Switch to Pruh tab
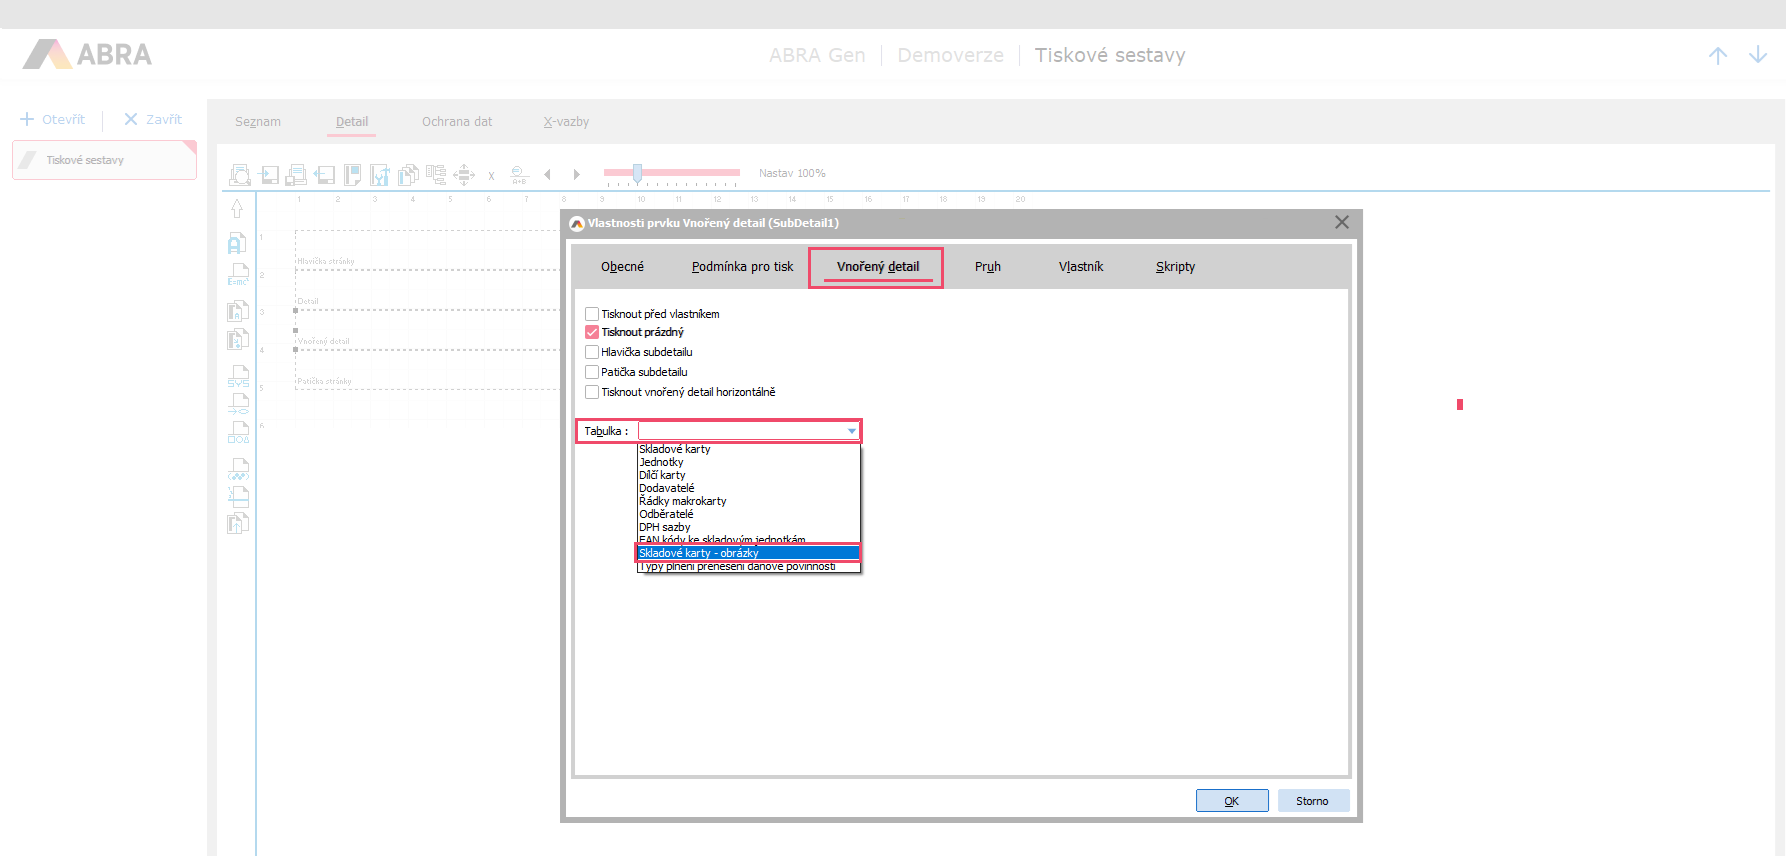This screenshot has width=1786, height=856. click(x=988, y=267)
